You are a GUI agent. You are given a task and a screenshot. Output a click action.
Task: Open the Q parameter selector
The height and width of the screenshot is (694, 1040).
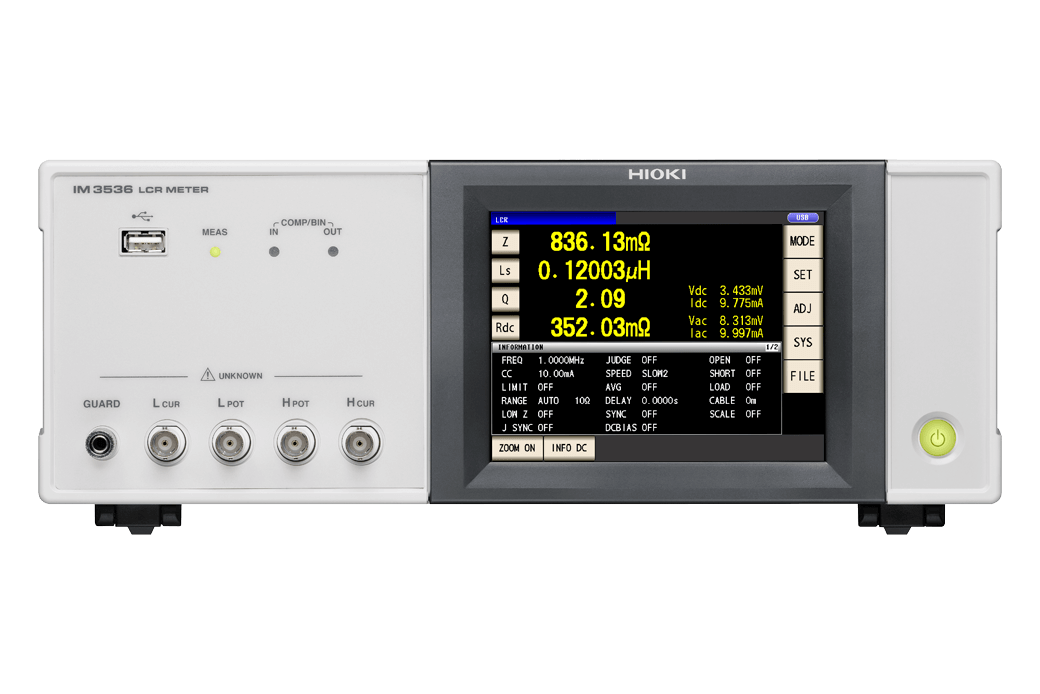[505, 298]
